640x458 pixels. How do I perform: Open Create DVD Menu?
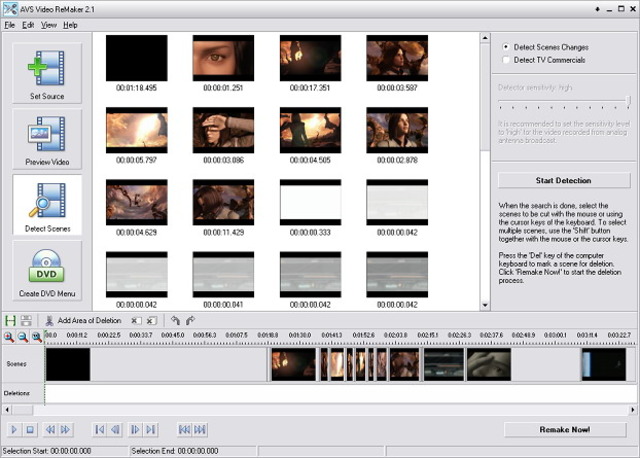click(x=47, y=271)
